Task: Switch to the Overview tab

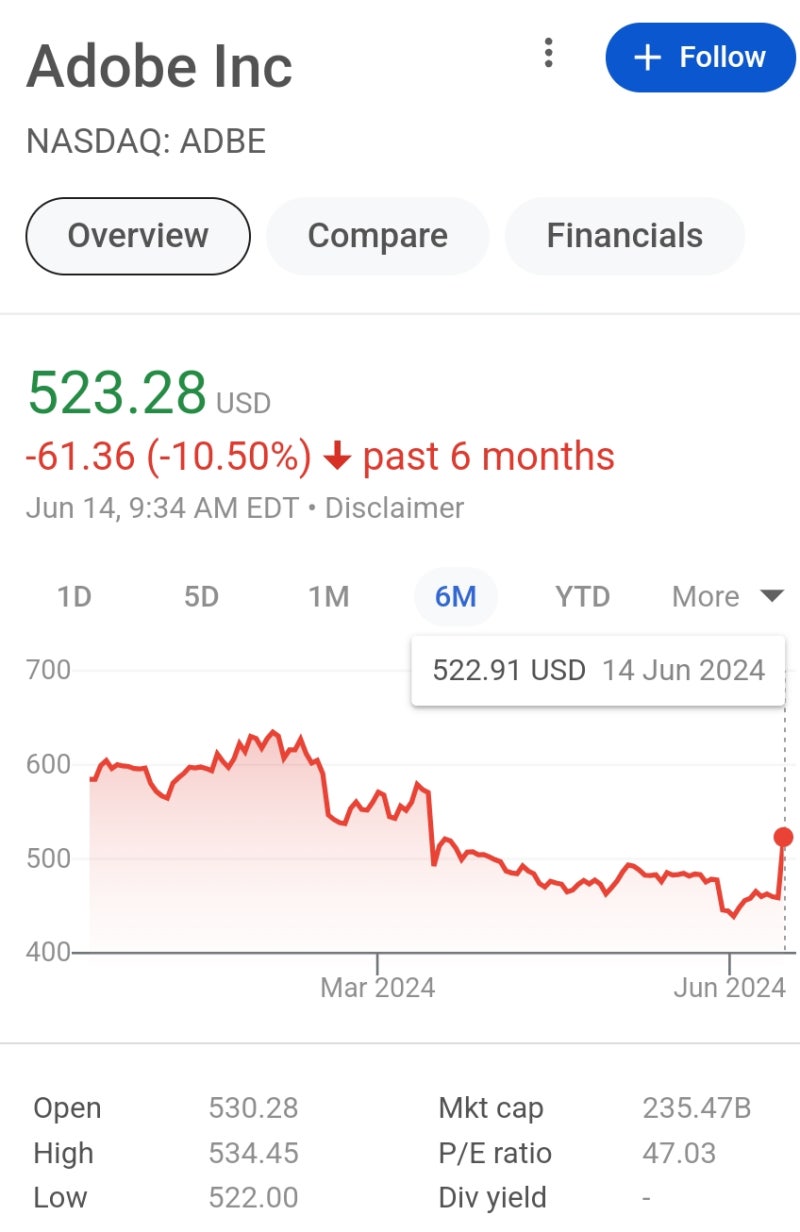Action: (138, 236)
